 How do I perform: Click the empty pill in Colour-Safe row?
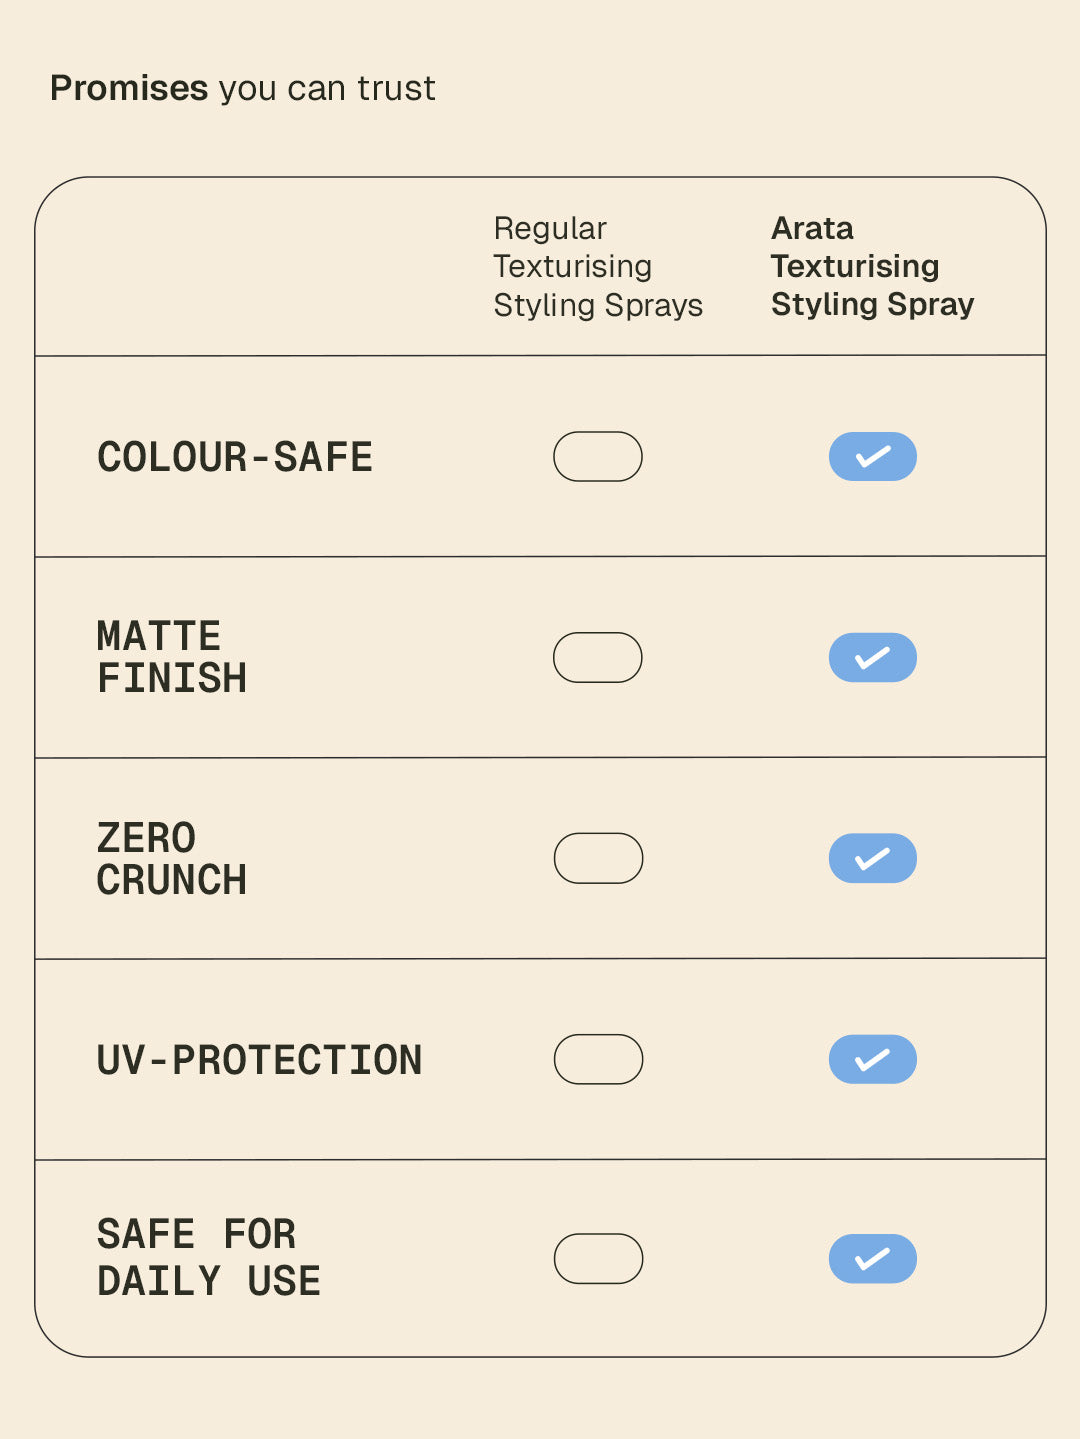(598, 457)
